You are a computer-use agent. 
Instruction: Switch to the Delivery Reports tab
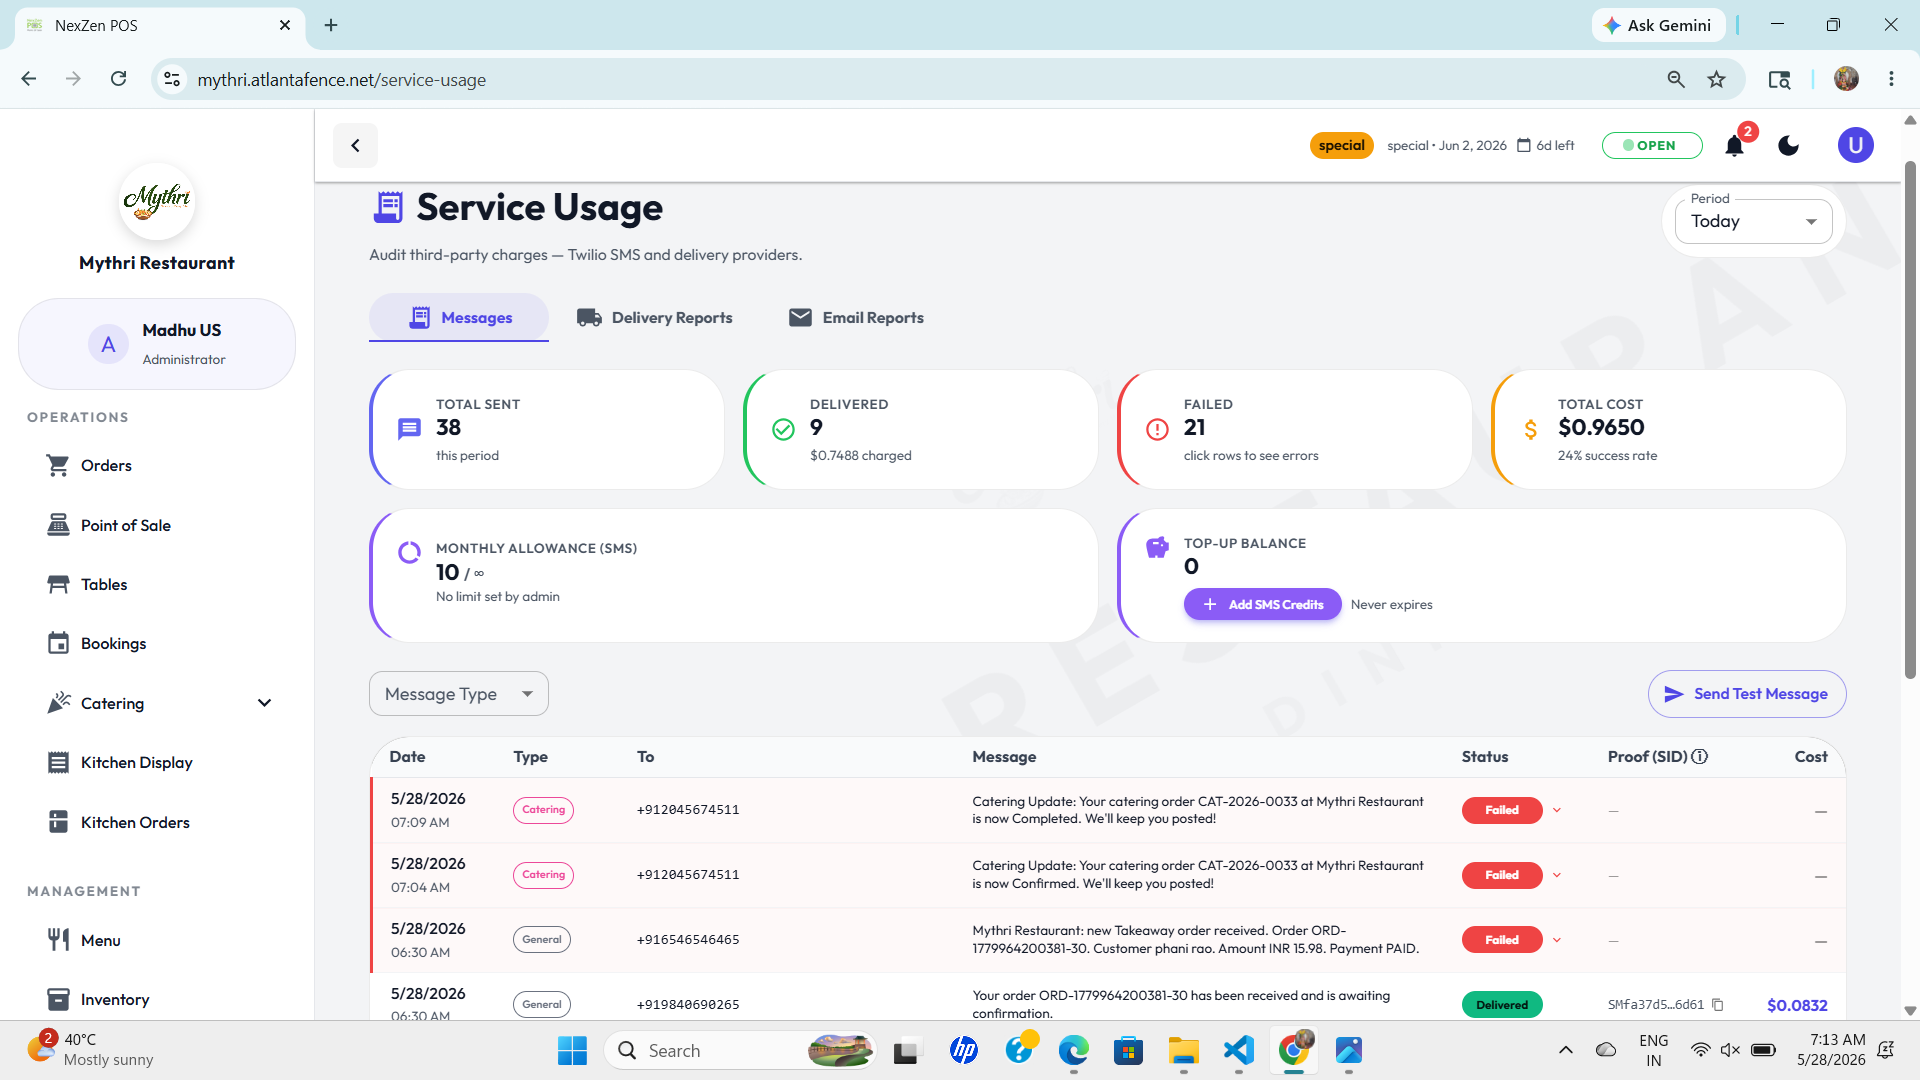[655, 318]
